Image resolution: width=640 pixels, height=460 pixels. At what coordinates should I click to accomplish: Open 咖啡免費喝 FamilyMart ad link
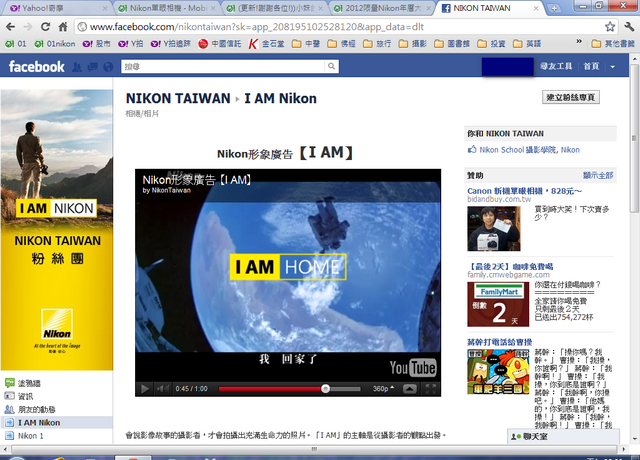(510, 267)
